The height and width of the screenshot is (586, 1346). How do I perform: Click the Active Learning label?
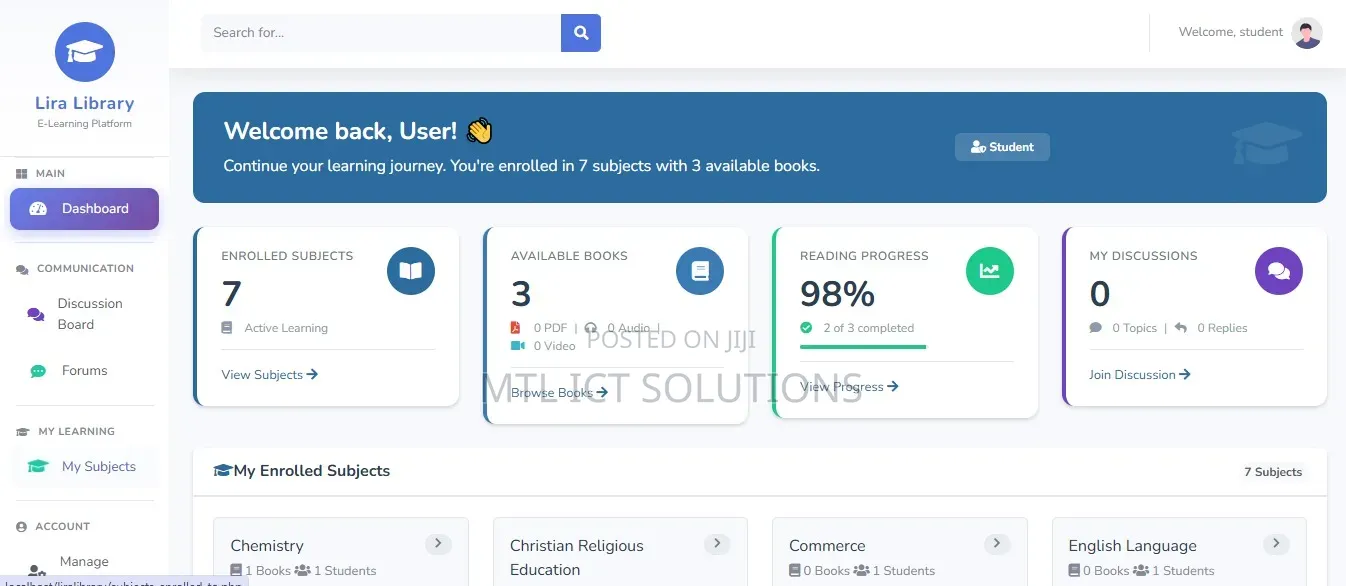[286, 328]
